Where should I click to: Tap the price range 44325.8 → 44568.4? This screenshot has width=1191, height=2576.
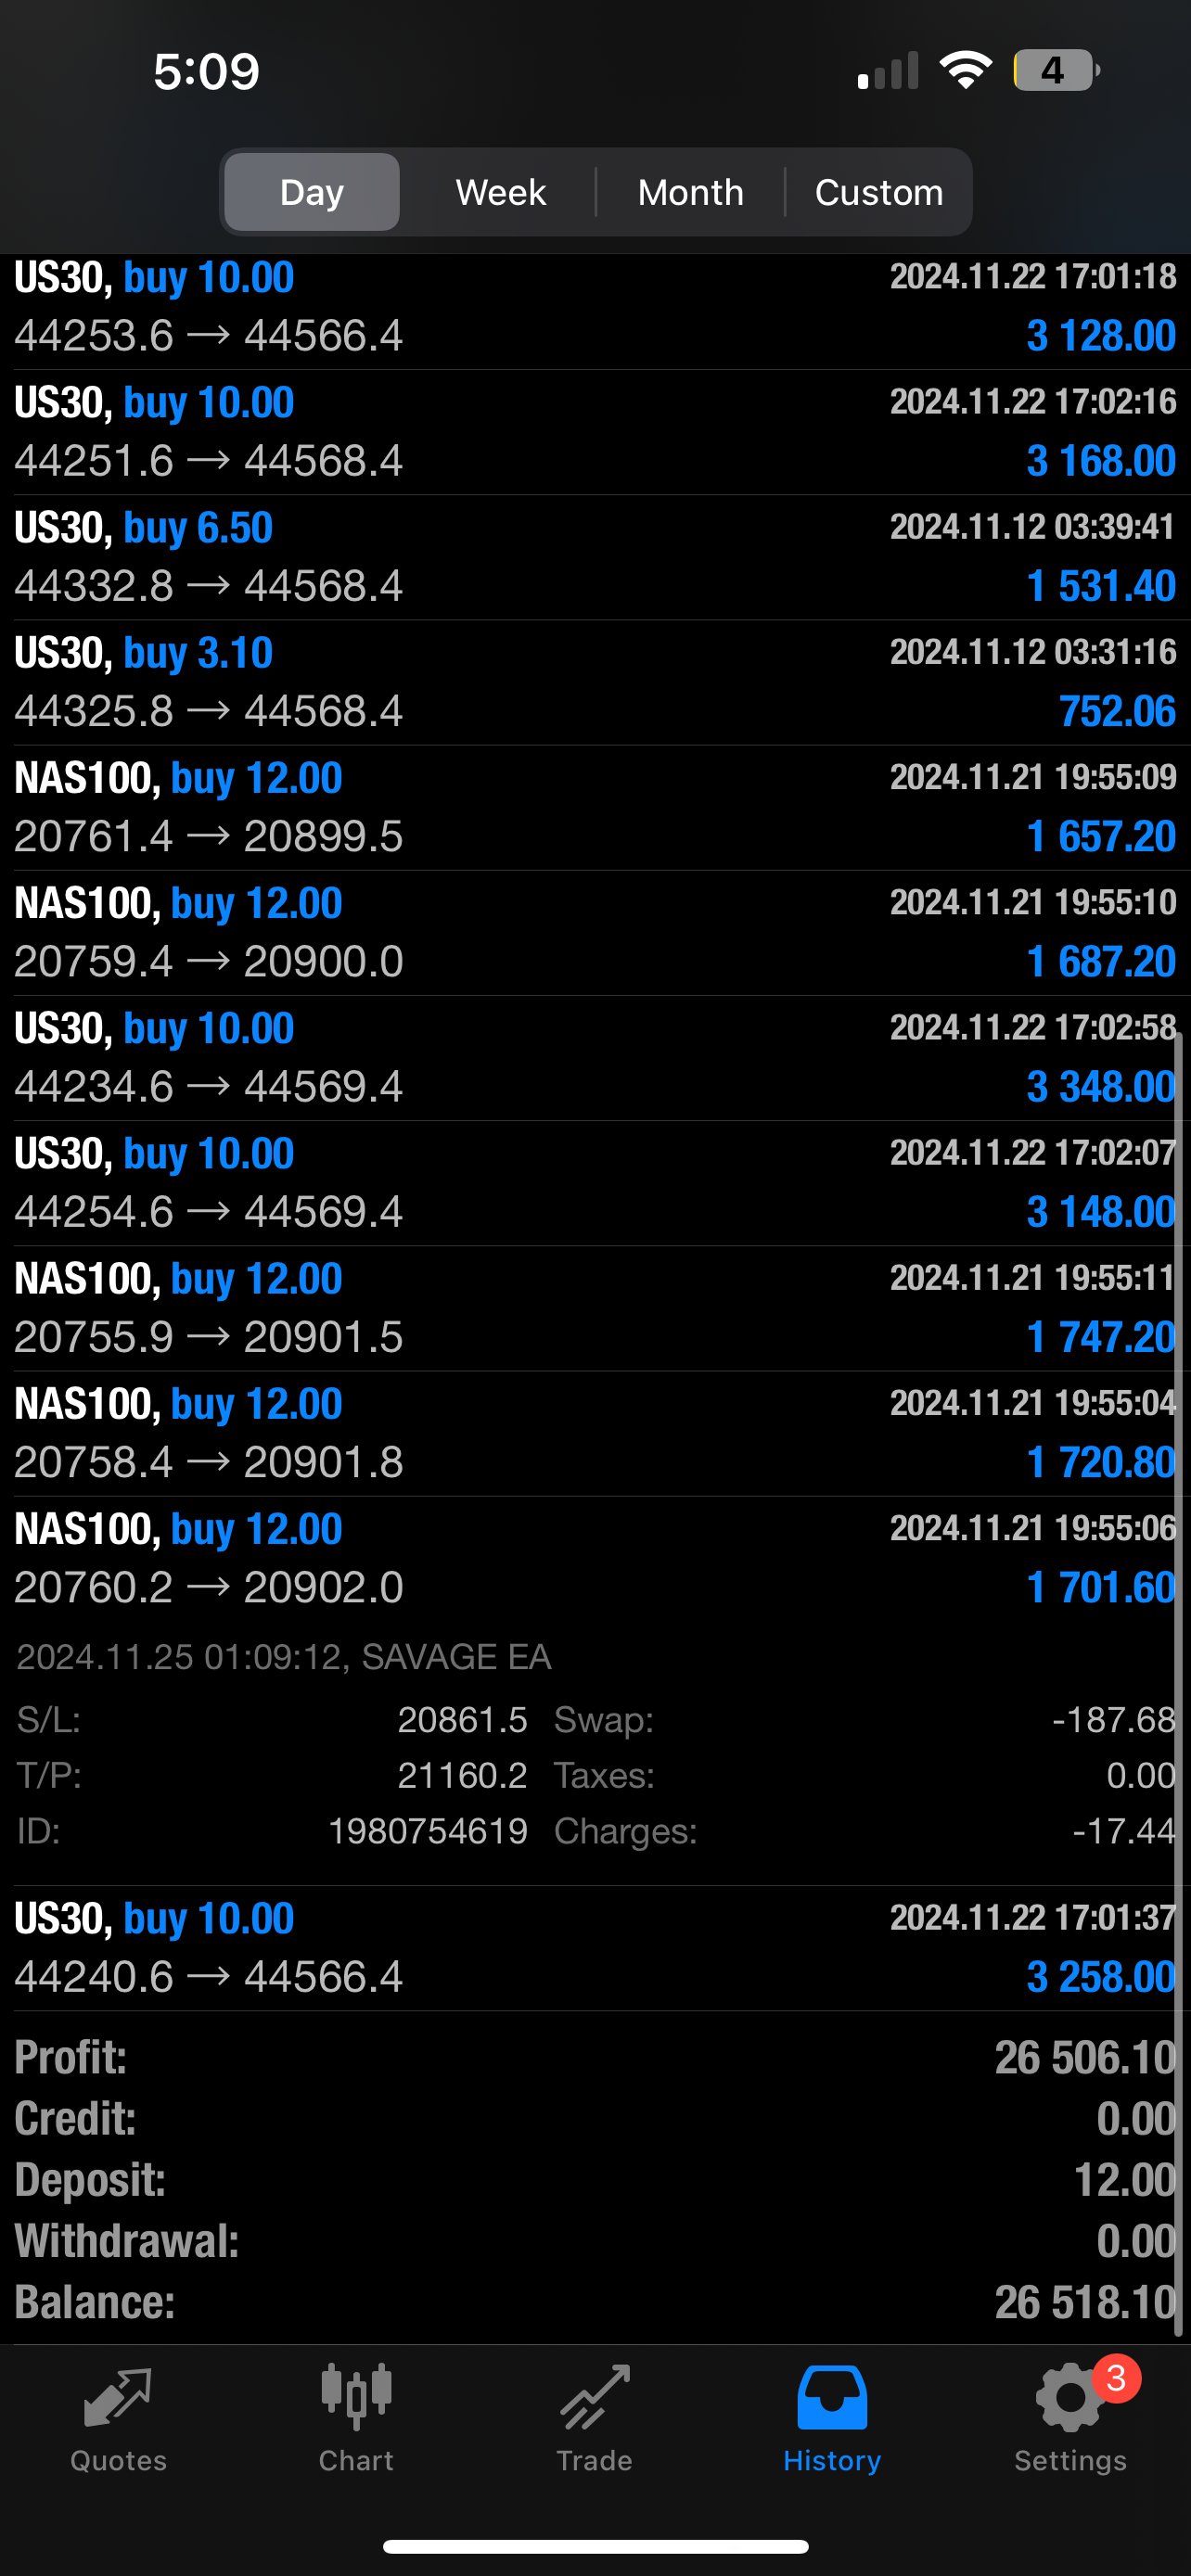[208, 711]
